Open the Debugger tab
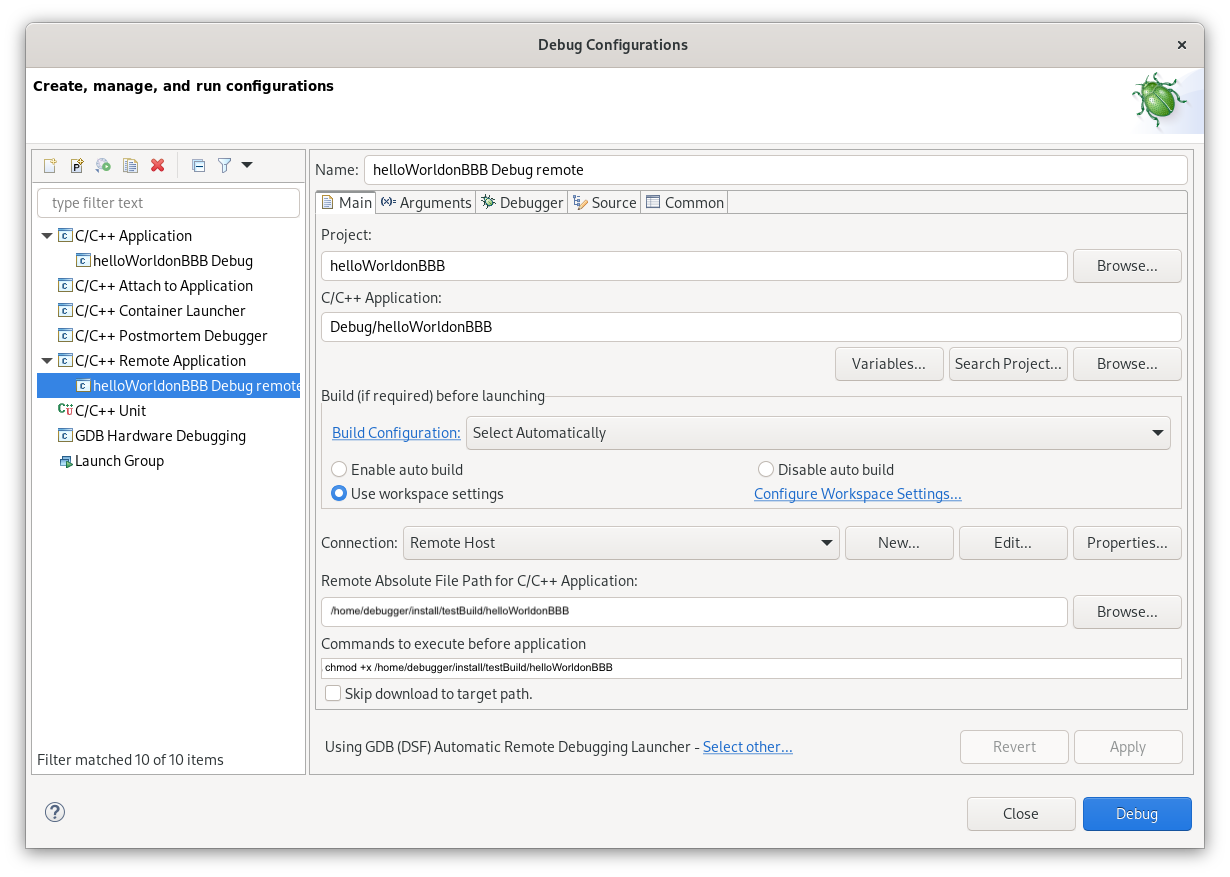This screenshot has width=1230, height=877. (x=521, y=202)
